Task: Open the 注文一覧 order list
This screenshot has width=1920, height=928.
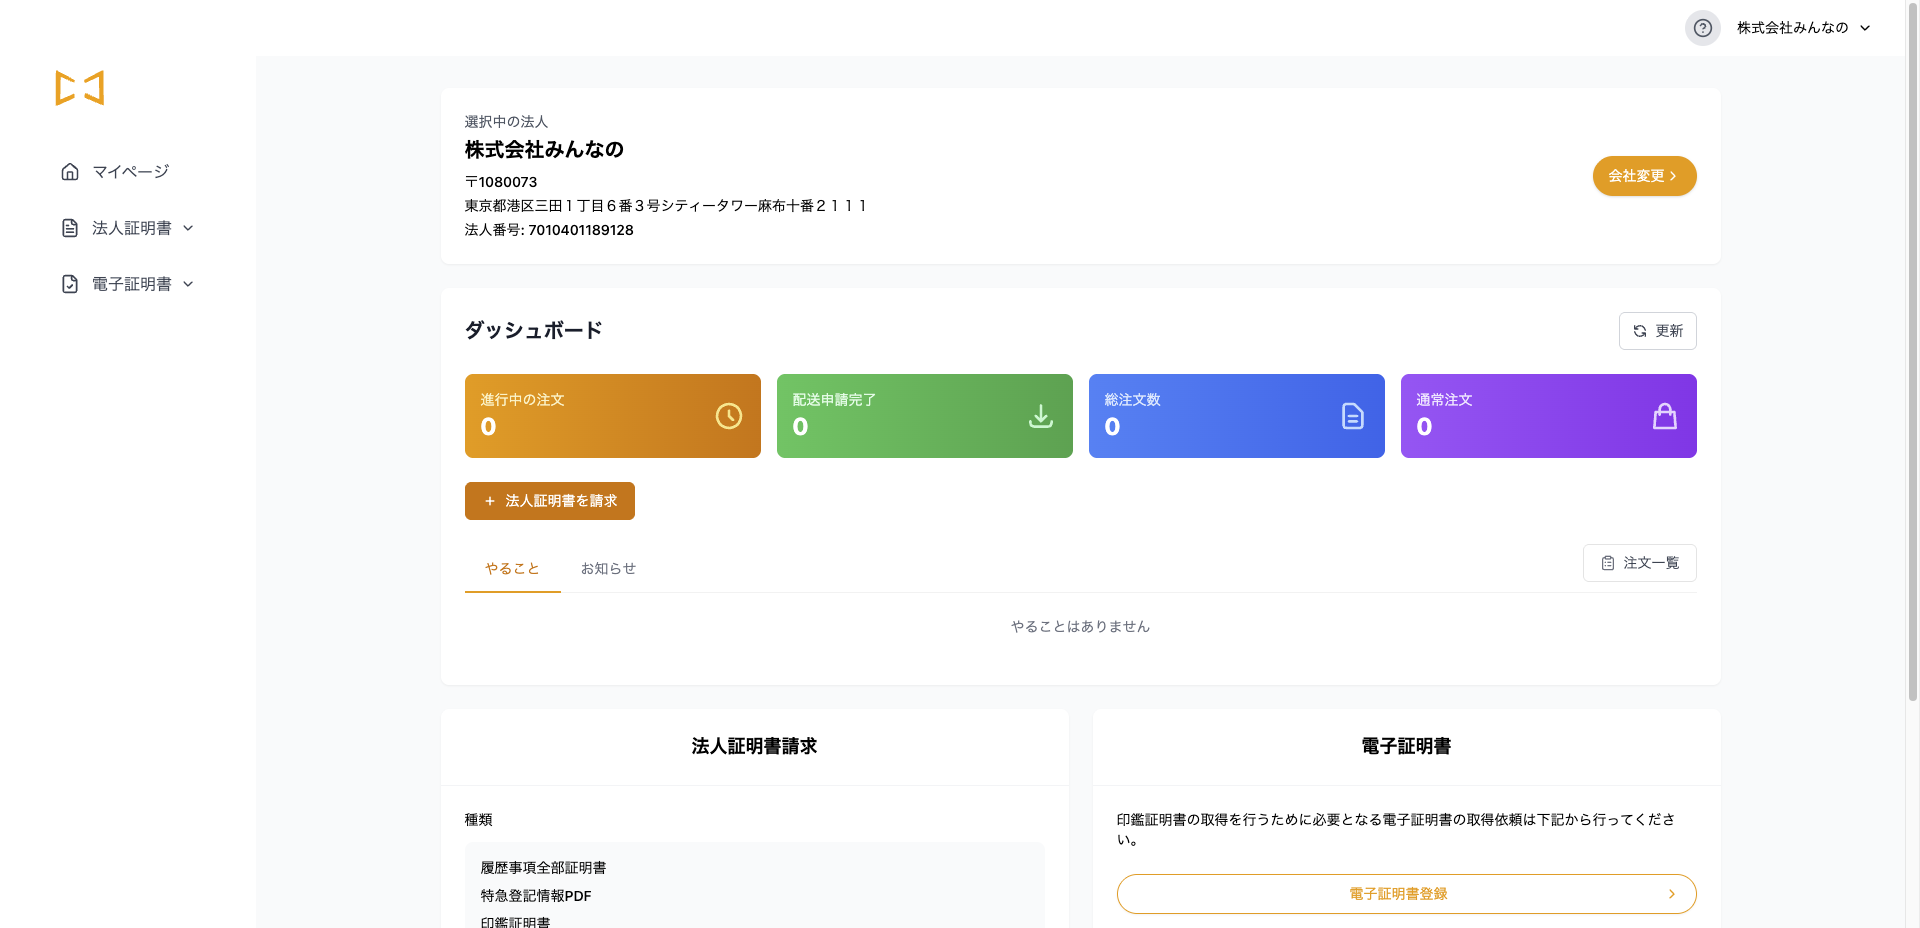Action: pyautogui.click(x=1640, y=563)
